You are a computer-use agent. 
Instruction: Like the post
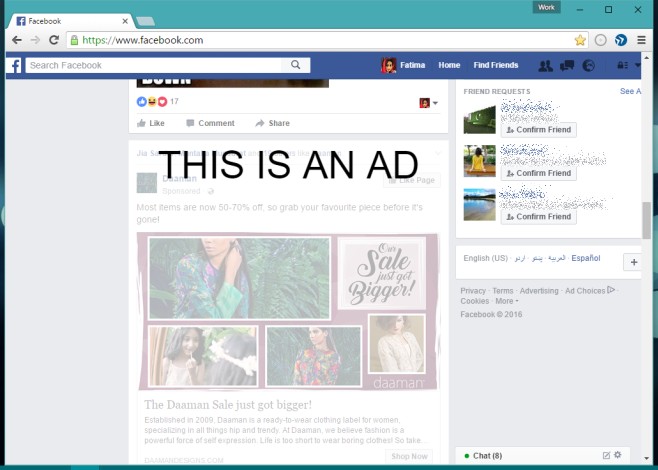tap(151, 123)
